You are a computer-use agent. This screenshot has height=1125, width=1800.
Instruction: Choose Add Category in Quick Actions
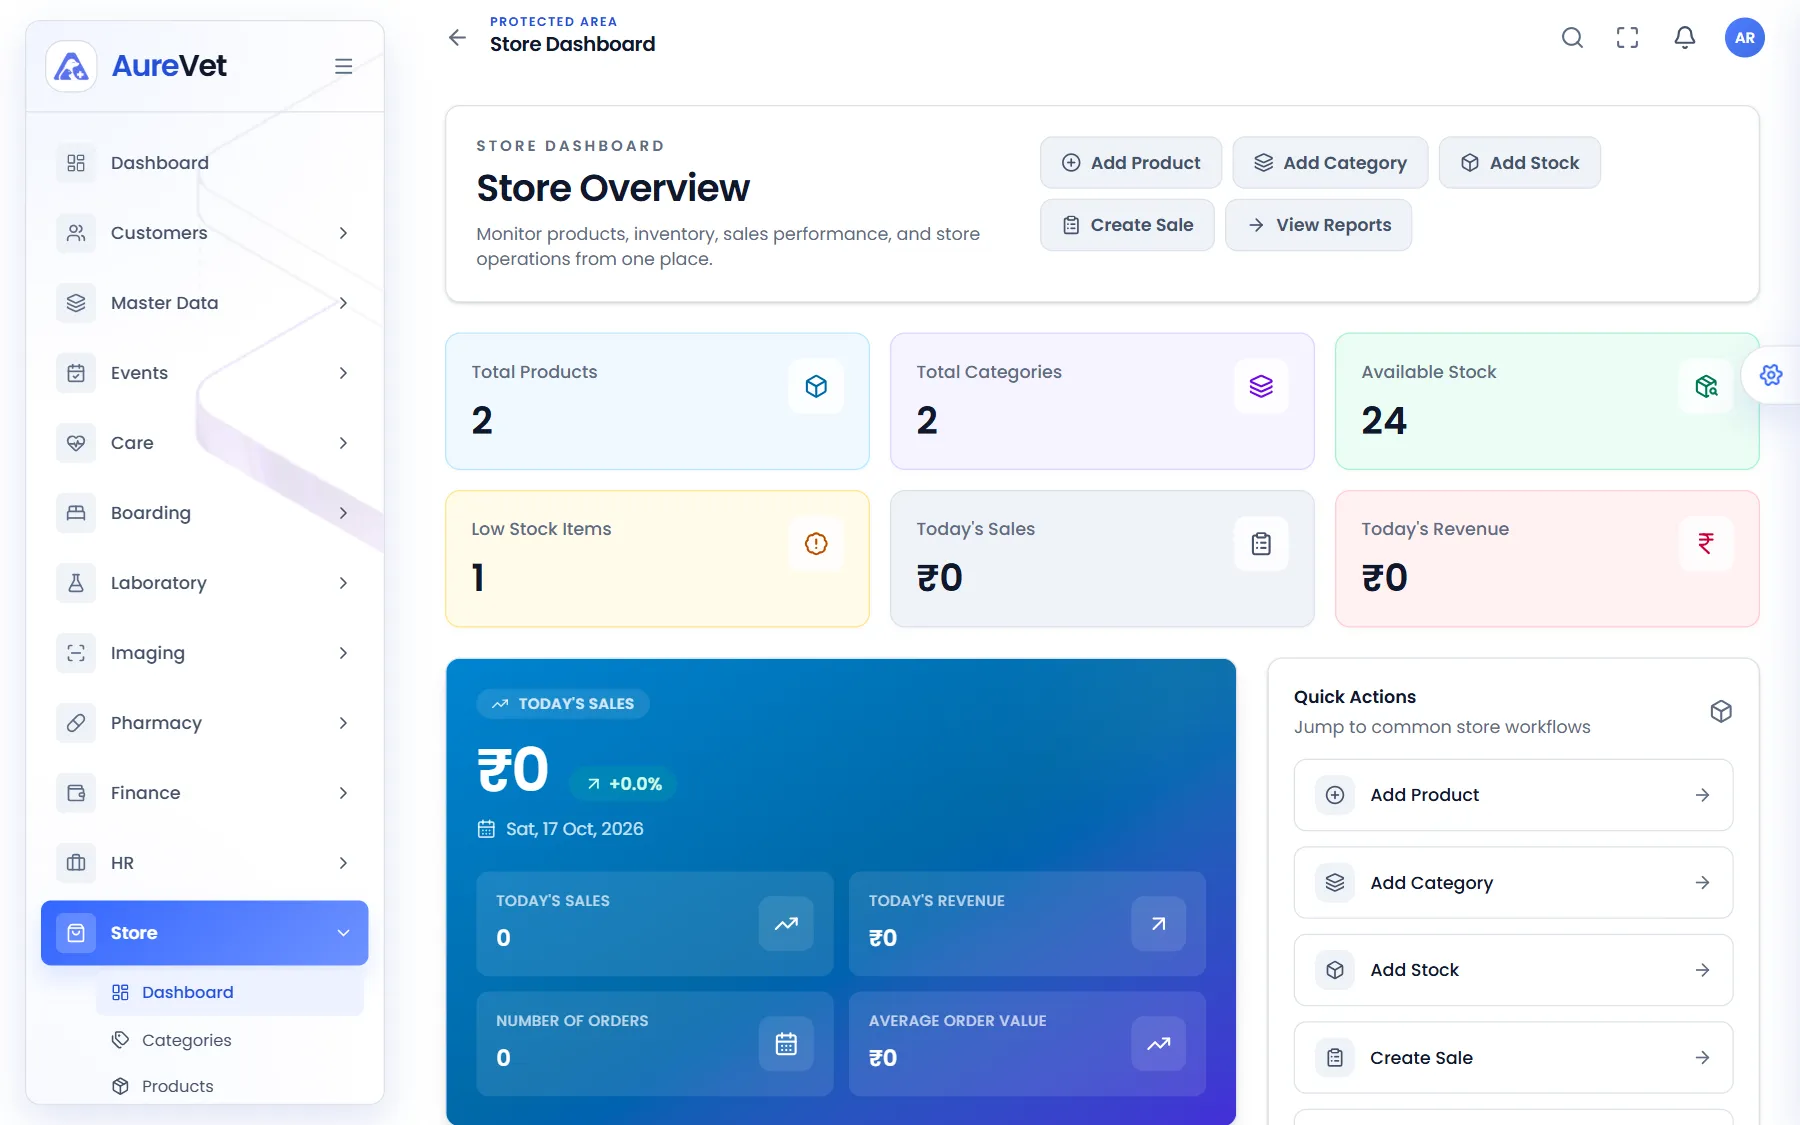point(1513,883)
